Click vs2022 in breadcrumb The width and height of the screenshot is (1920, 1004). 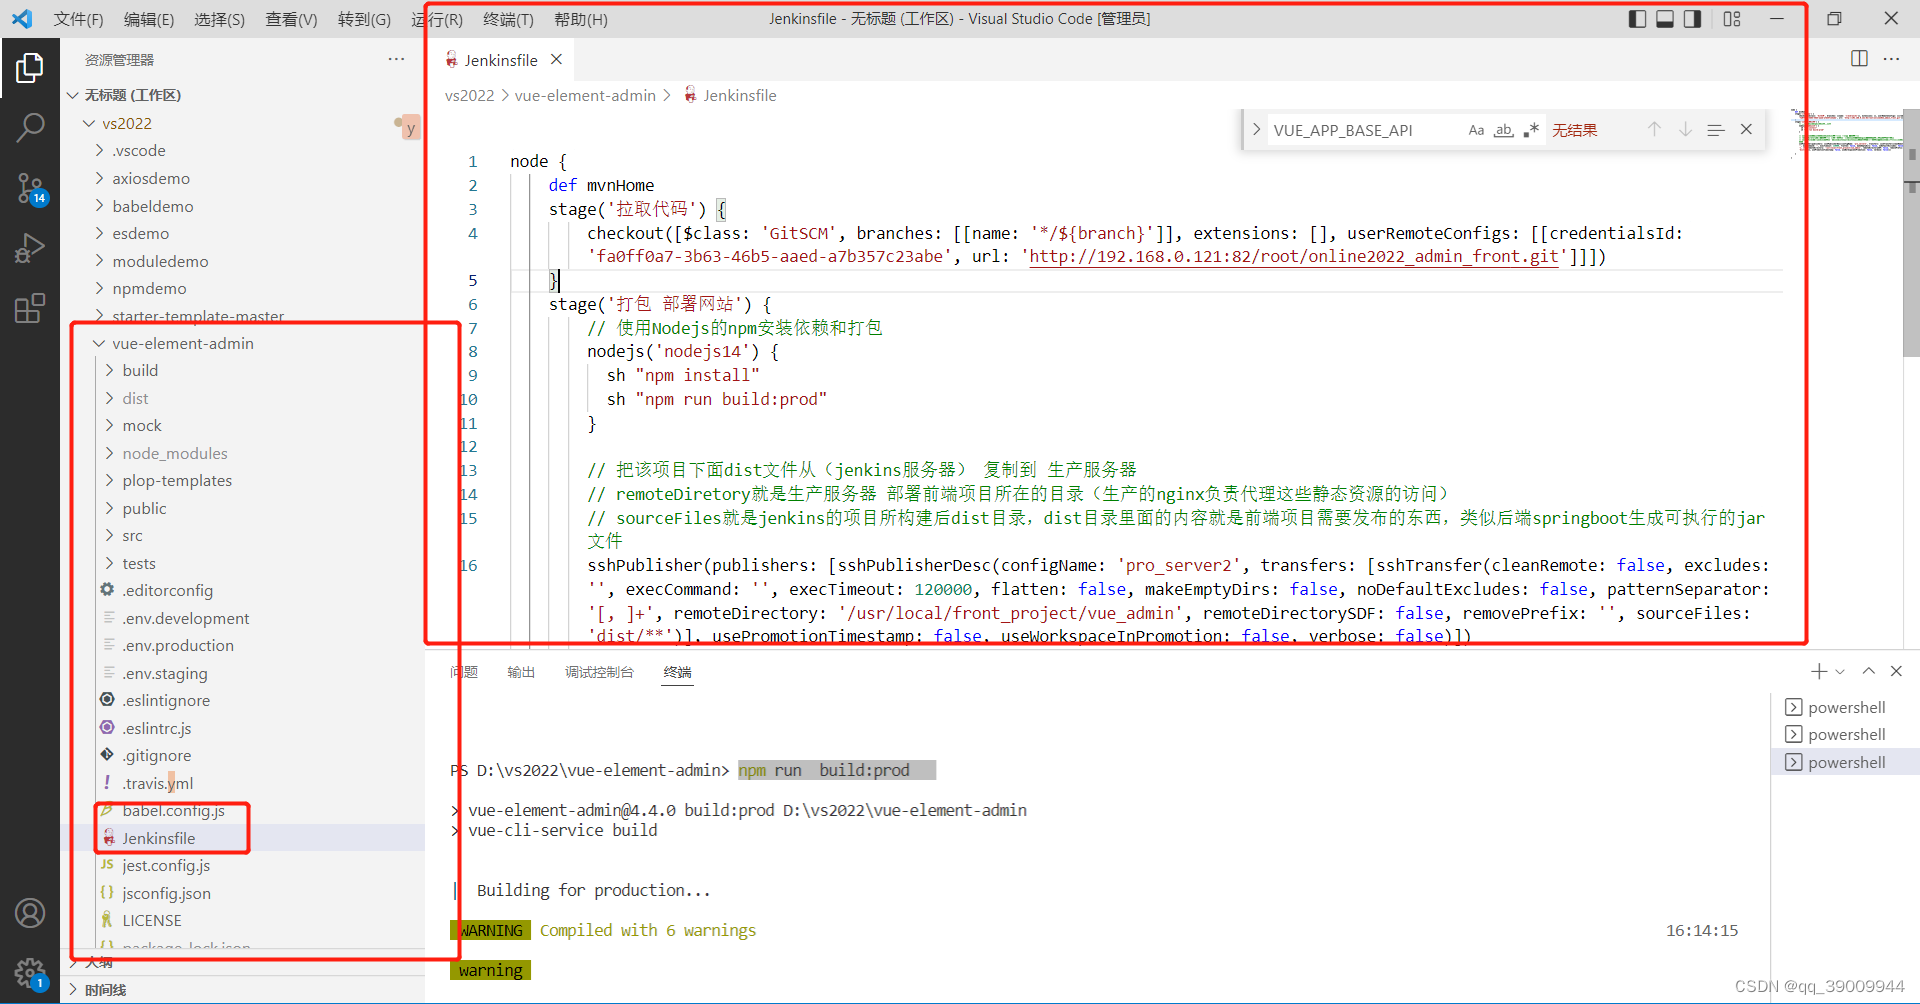click(469, 95)
